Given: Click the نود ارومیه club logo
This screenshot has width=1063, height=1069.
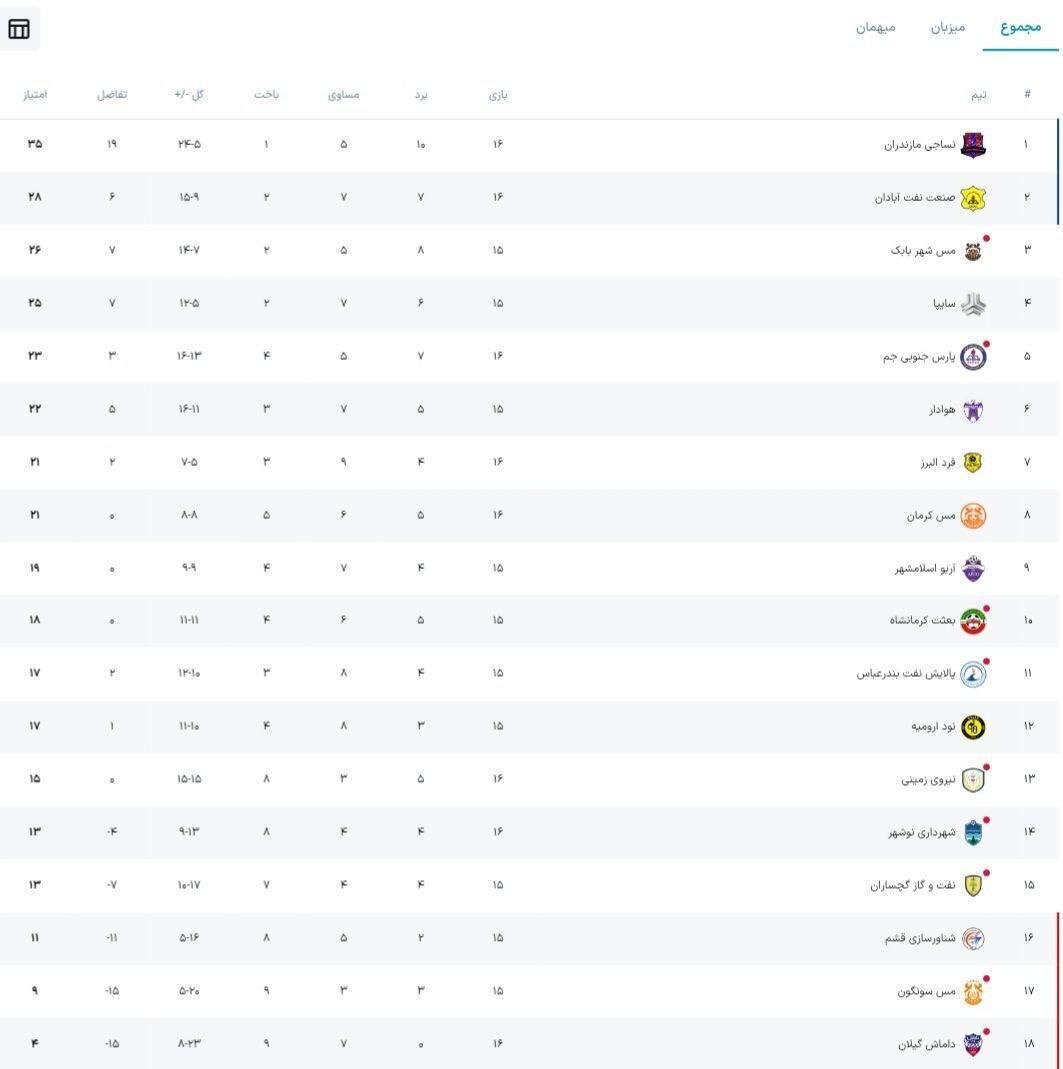Looking at the screenshot, I should (x=973, y=727).
